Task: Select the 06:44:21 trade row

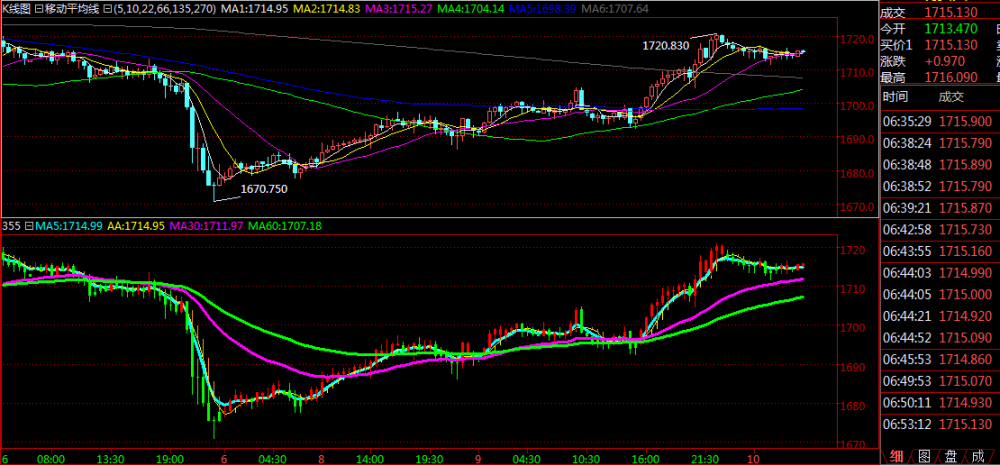Action: point(938,316)
